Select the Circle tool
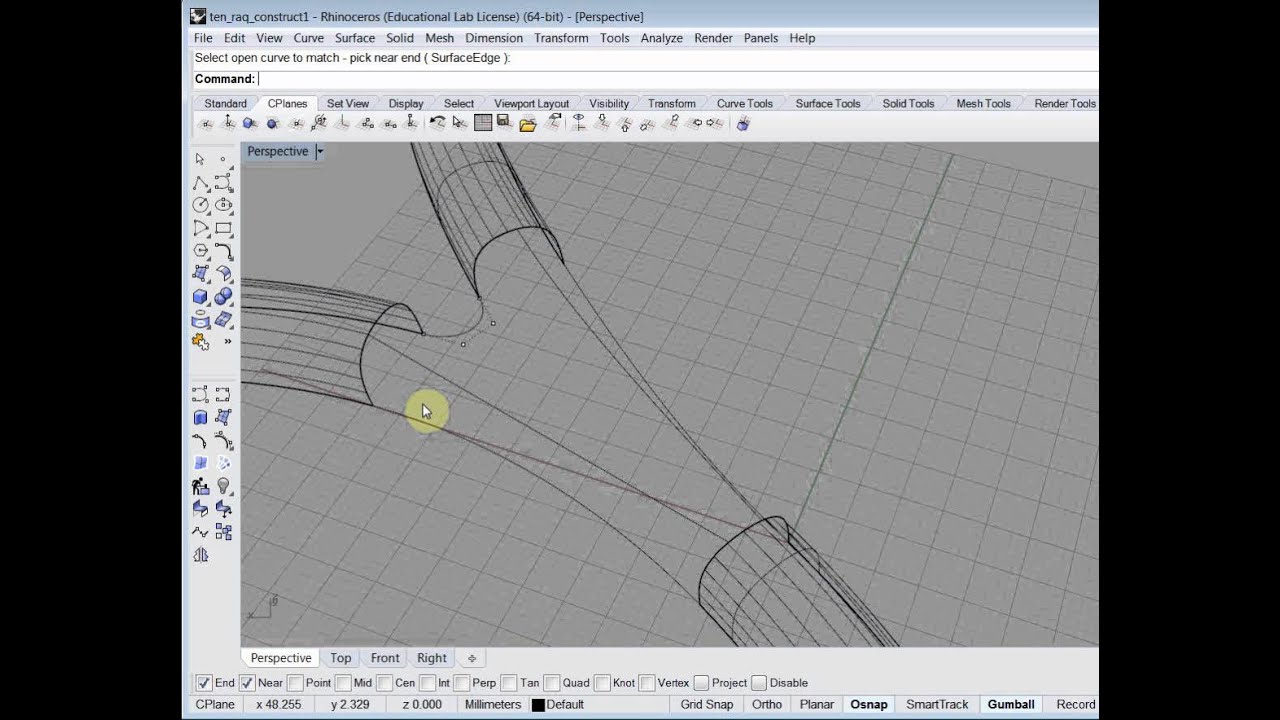This screenshot has height=720, width=1280. pos(200,205)
